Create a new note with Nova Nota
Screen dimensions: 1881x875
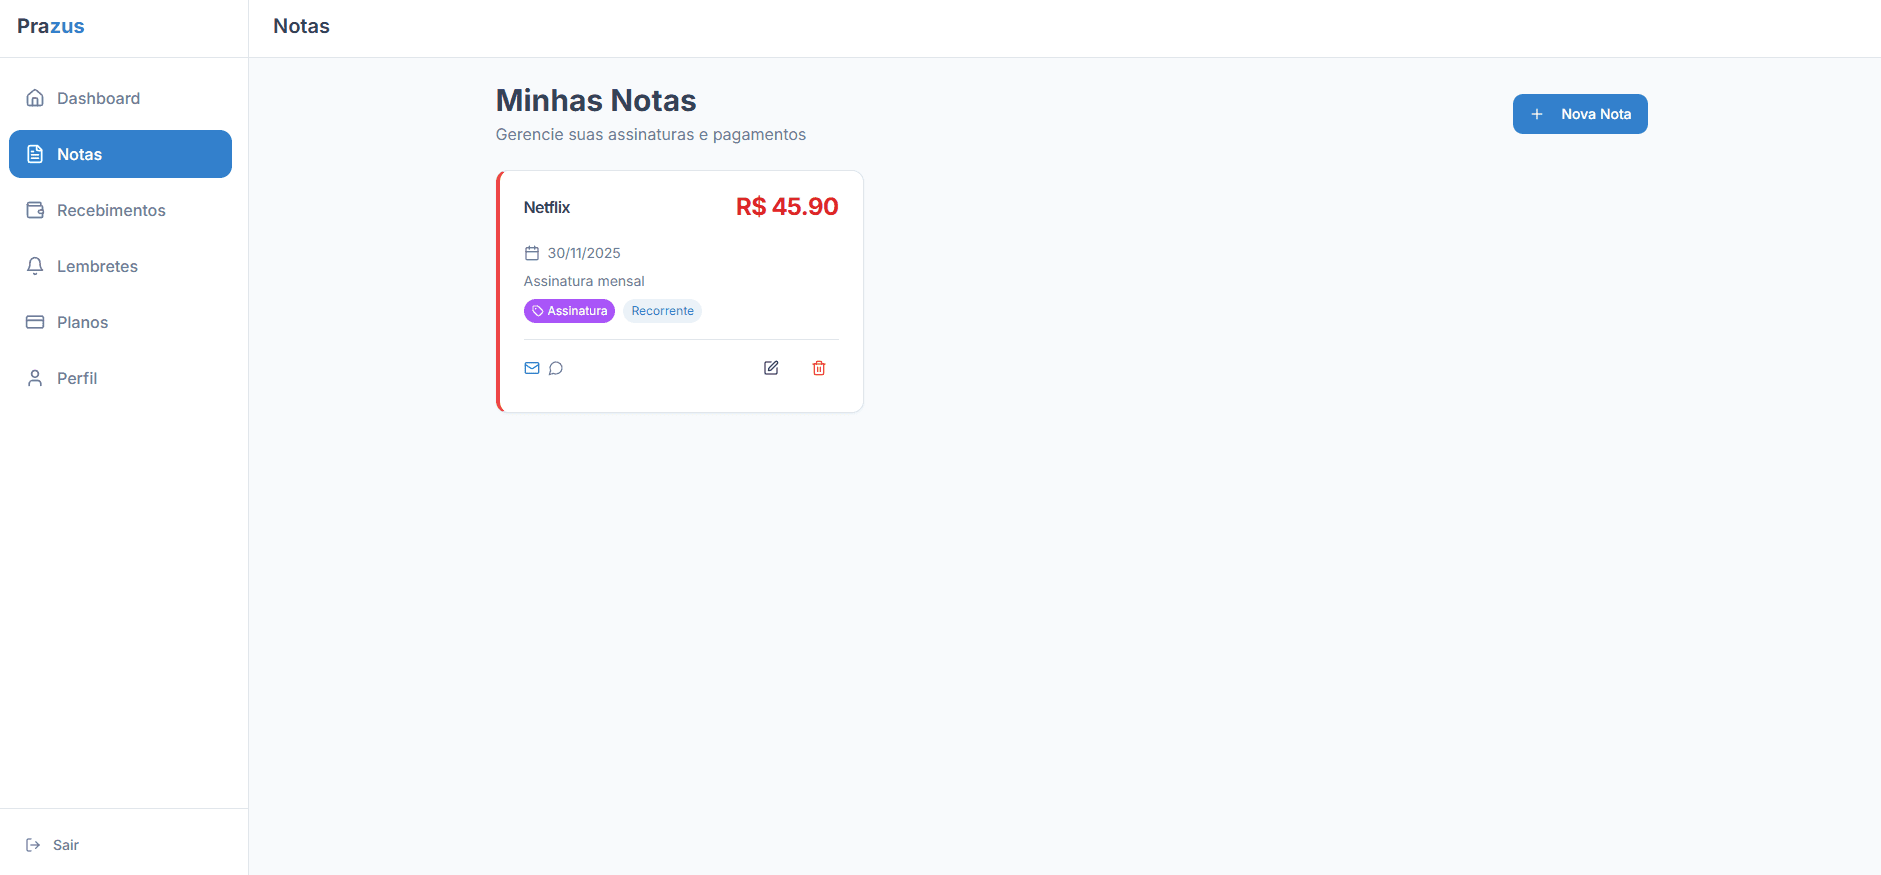(x=1580, y=114)
